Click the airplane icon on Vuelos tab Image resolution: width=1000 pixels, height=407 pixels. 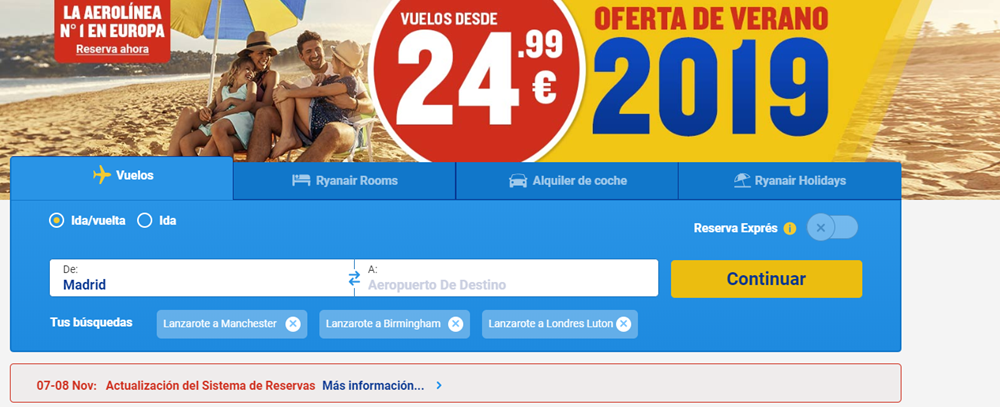click(102, 175)
